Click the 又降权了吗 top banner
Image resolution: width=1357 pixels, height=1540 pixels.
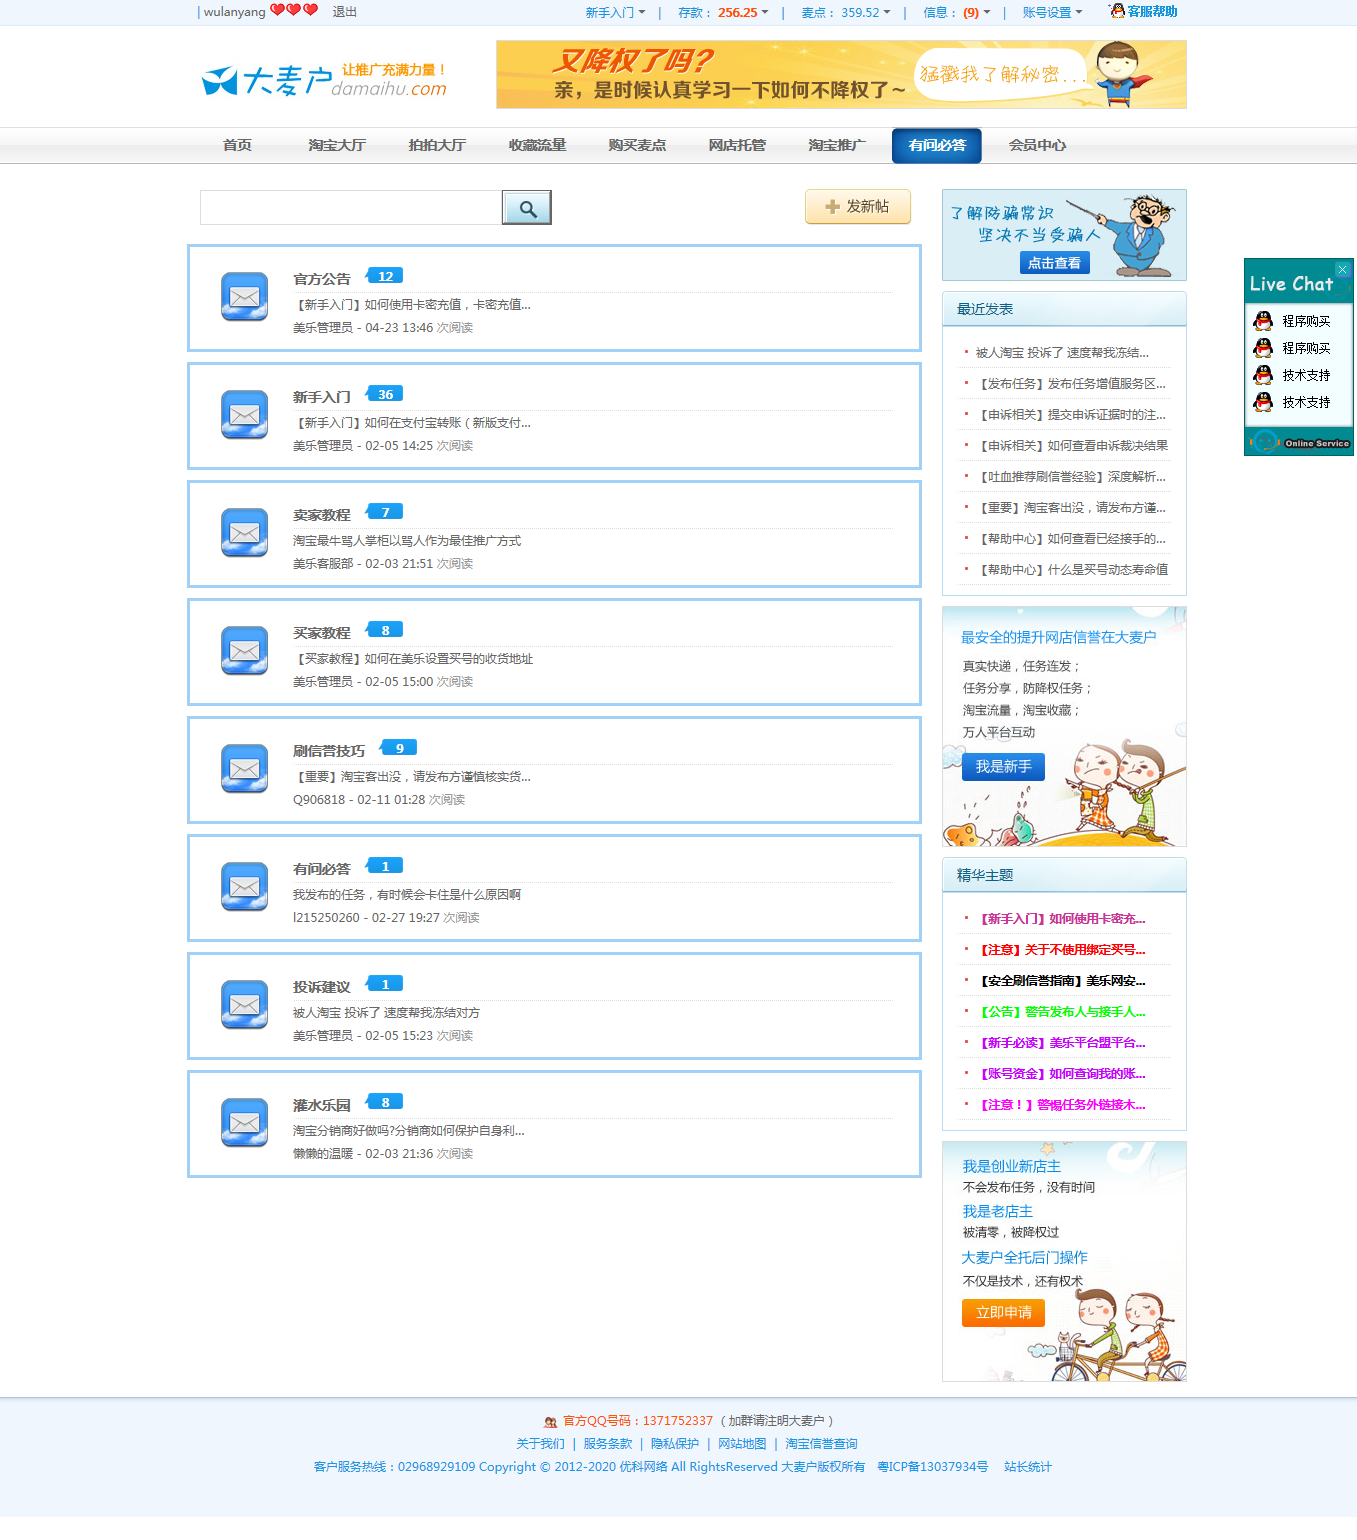click(841, 74)
